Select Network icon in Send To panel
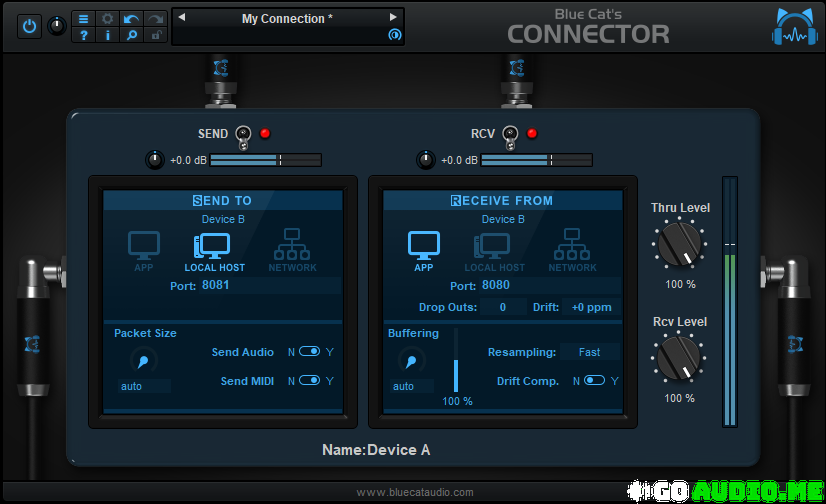The height and width of the screenshot is (504, 826). tap(292, 249)
